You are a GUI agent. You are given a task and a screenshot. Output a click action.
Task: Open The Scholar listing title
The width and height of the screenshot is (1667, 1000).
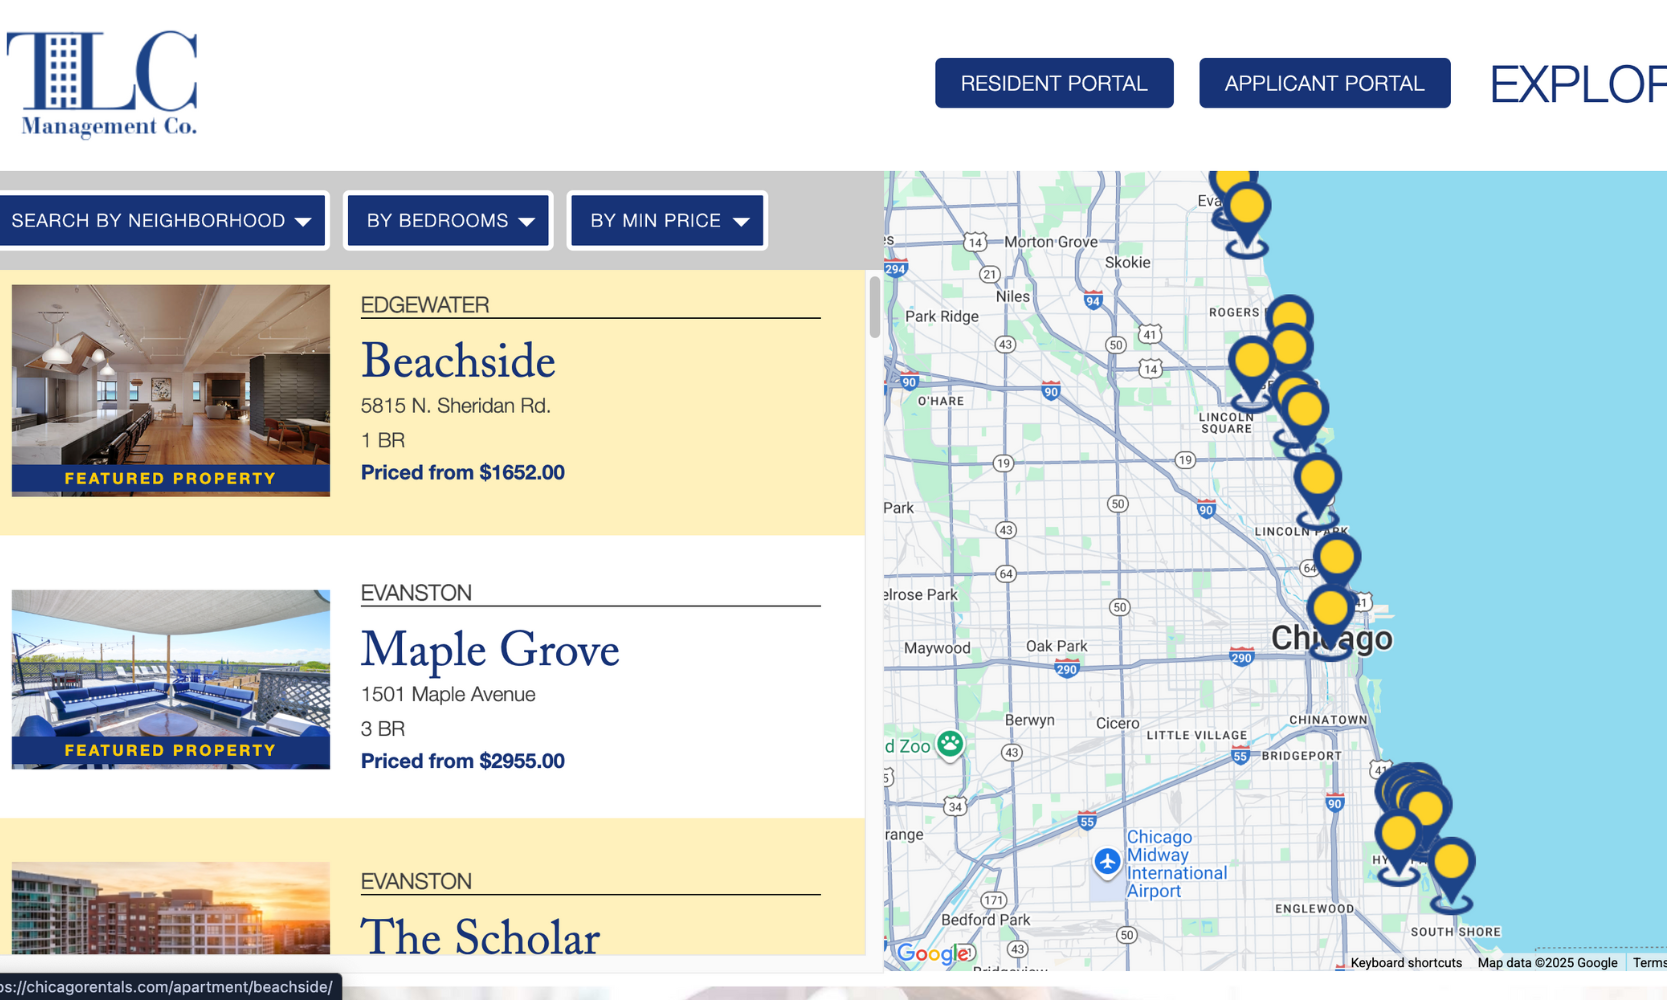(480, 937)
